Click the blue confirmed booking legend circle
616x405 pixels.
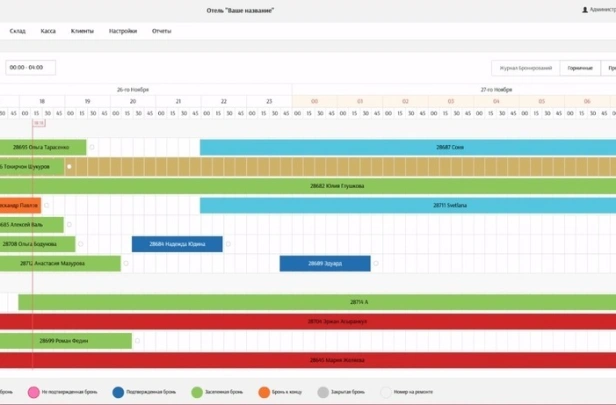[119, 393]
